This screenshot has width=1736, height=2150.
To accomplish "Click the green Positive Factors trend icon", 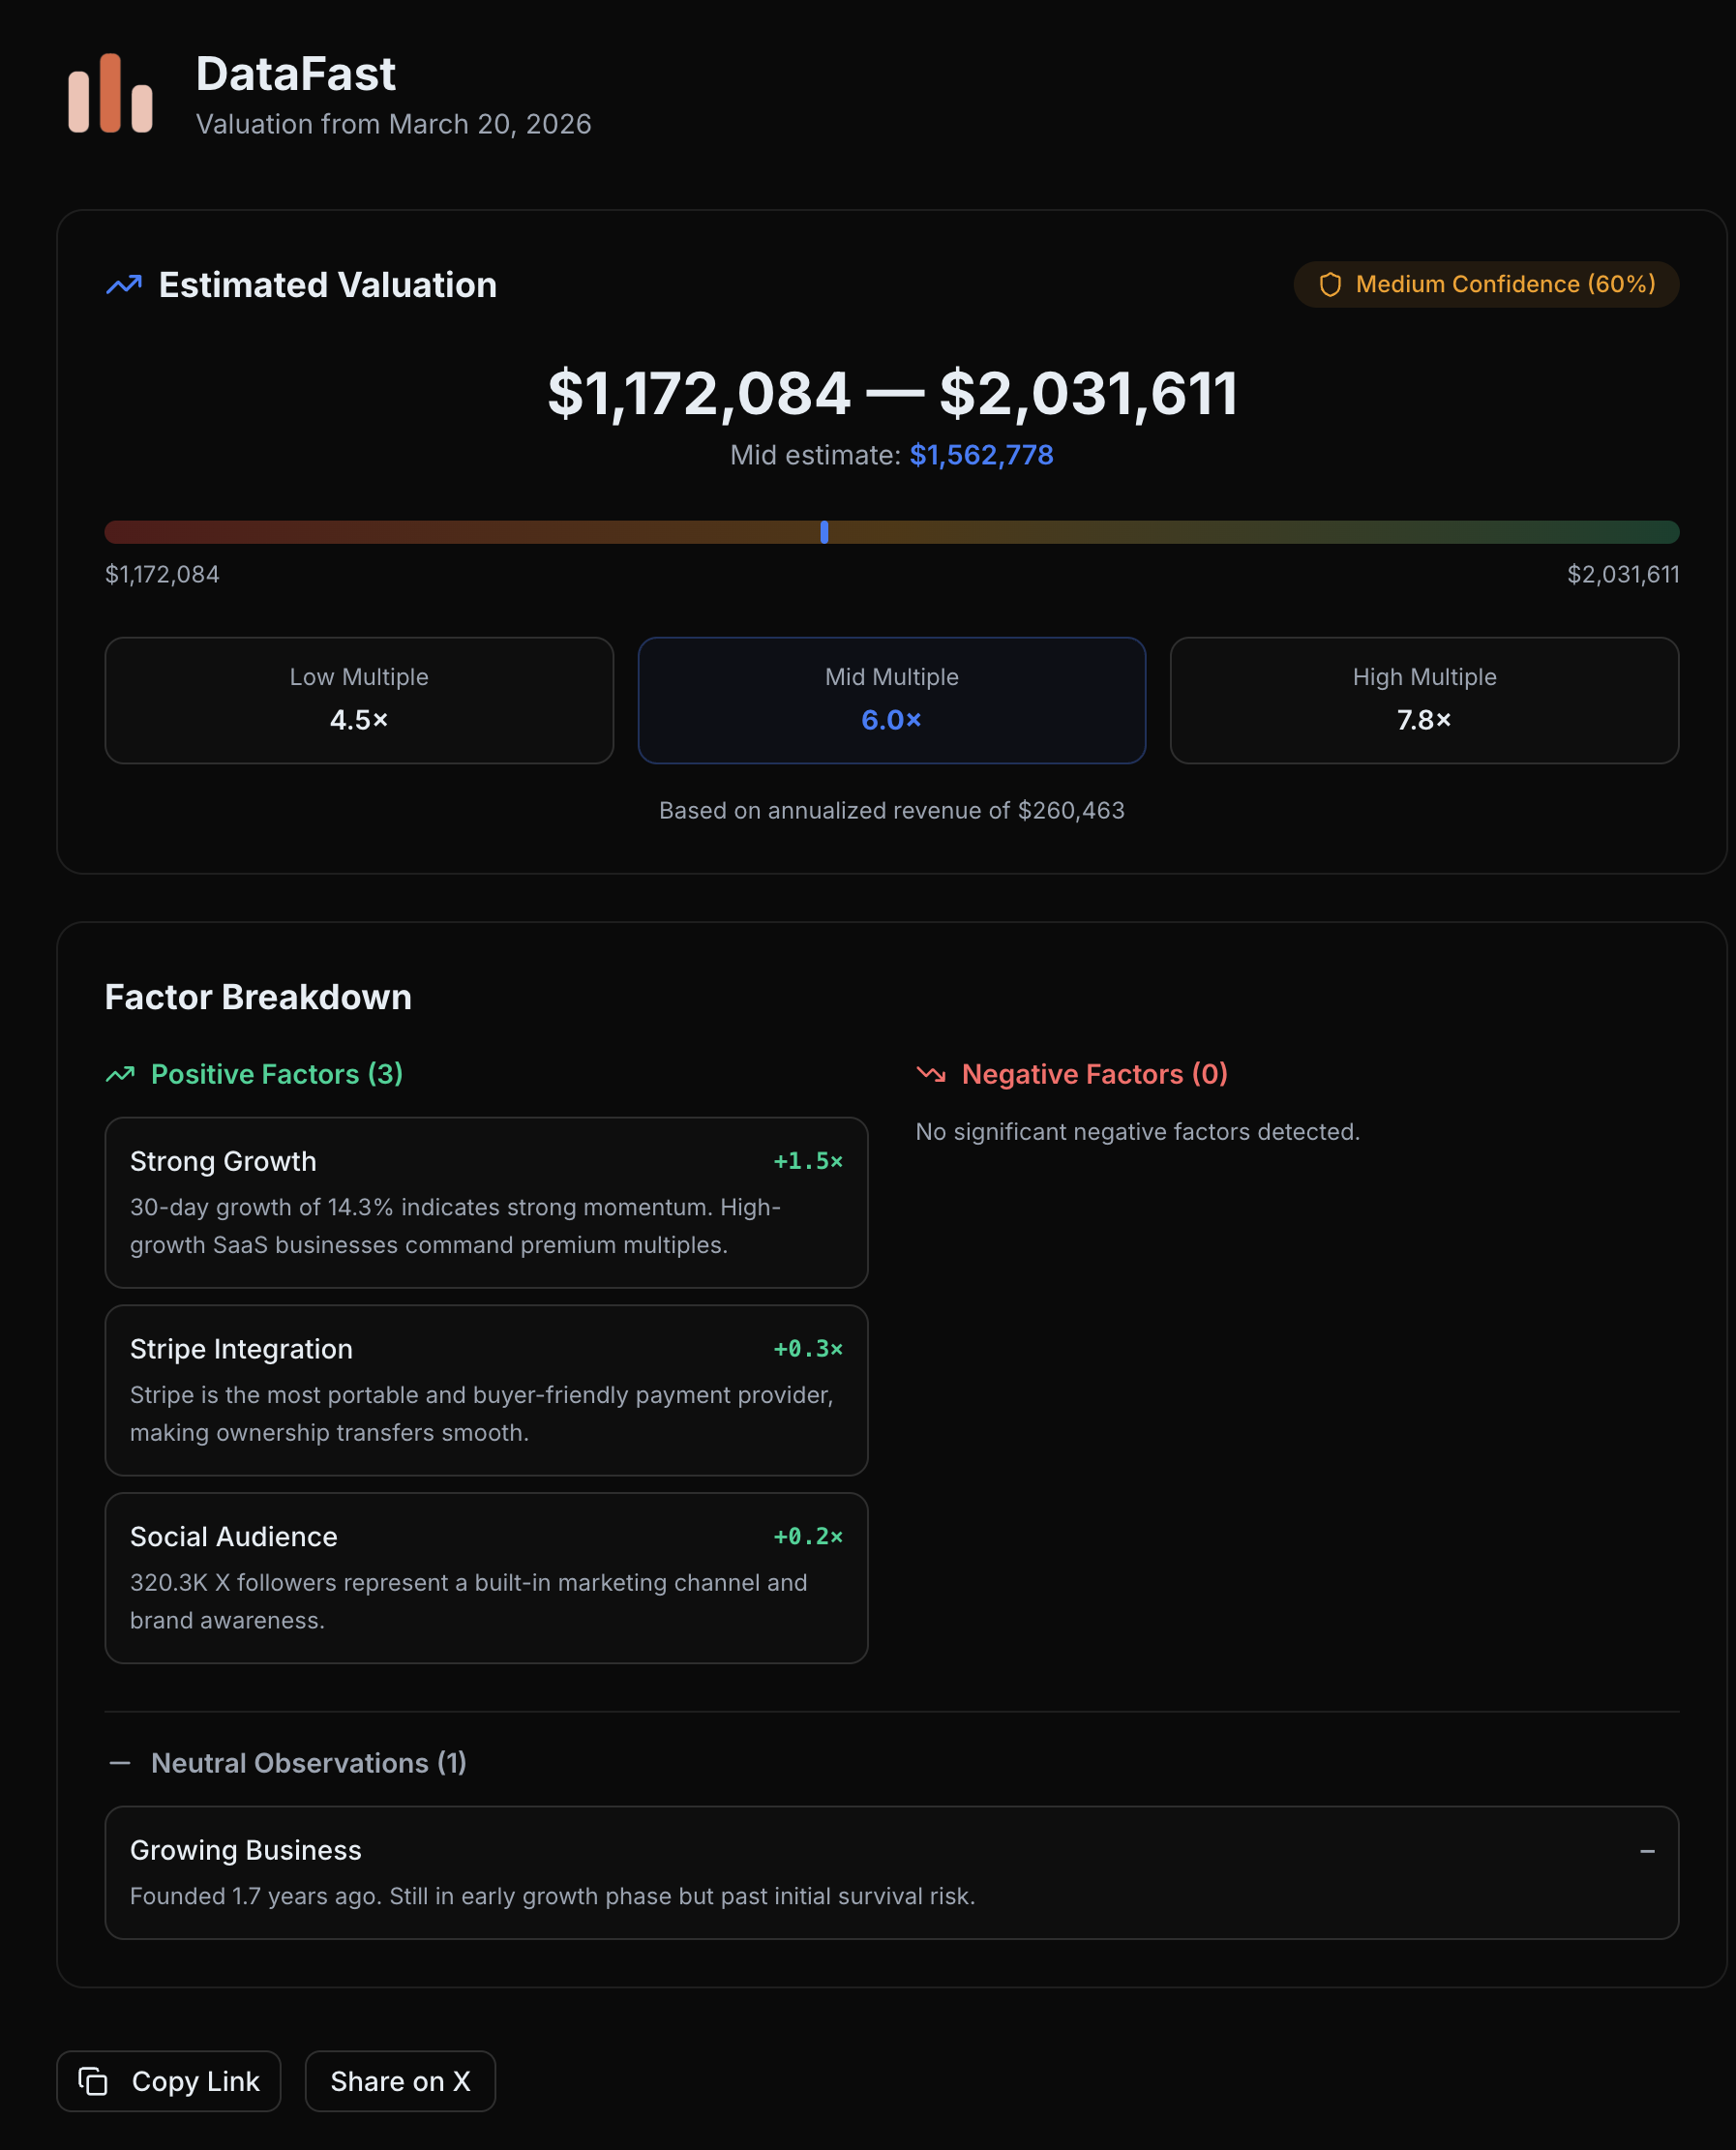I will pos(120,1074).
